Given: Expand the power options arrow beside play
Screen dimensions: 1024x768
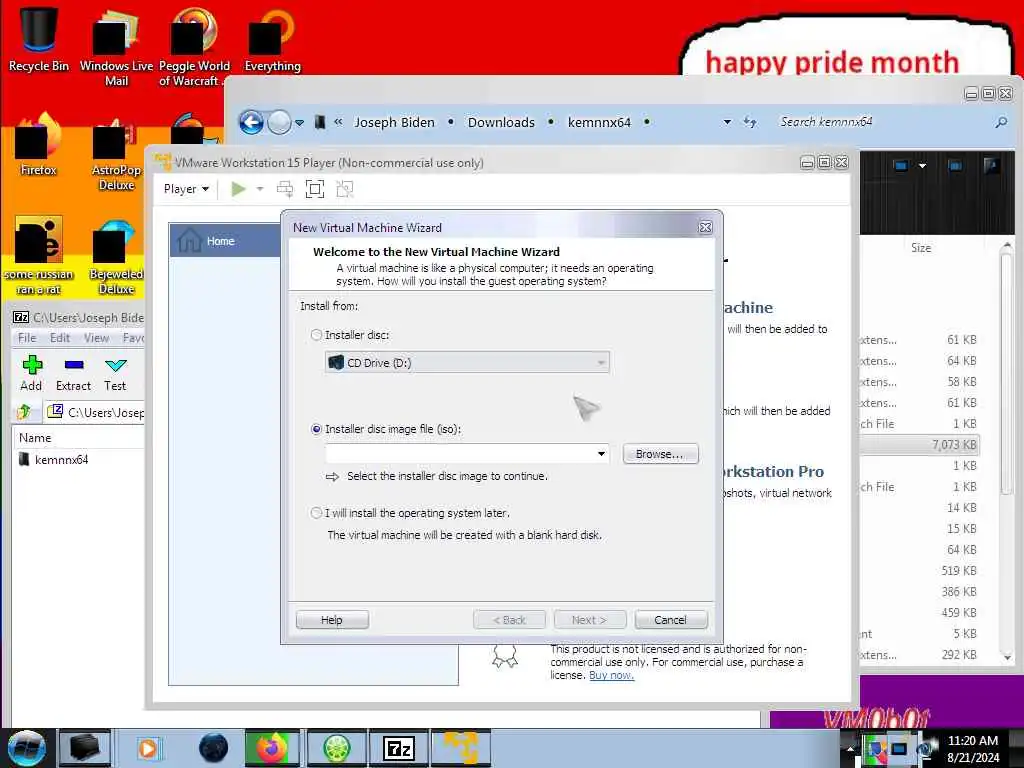Looking at the screenshot, I should (260, 189).
